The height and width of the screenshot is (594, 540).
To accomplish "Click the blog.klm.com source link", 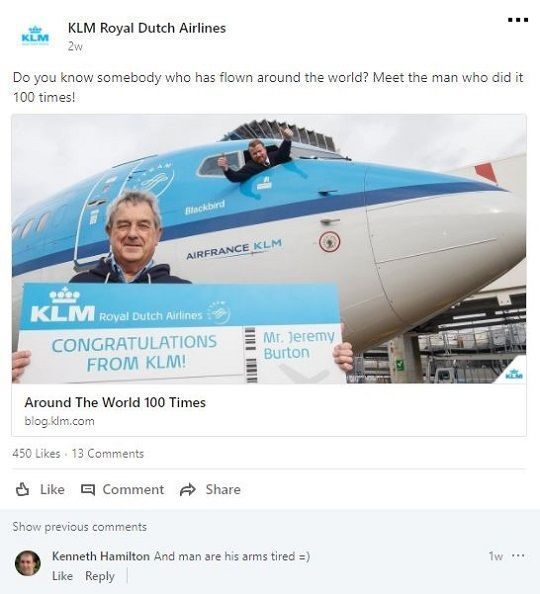I will [59, 421].
